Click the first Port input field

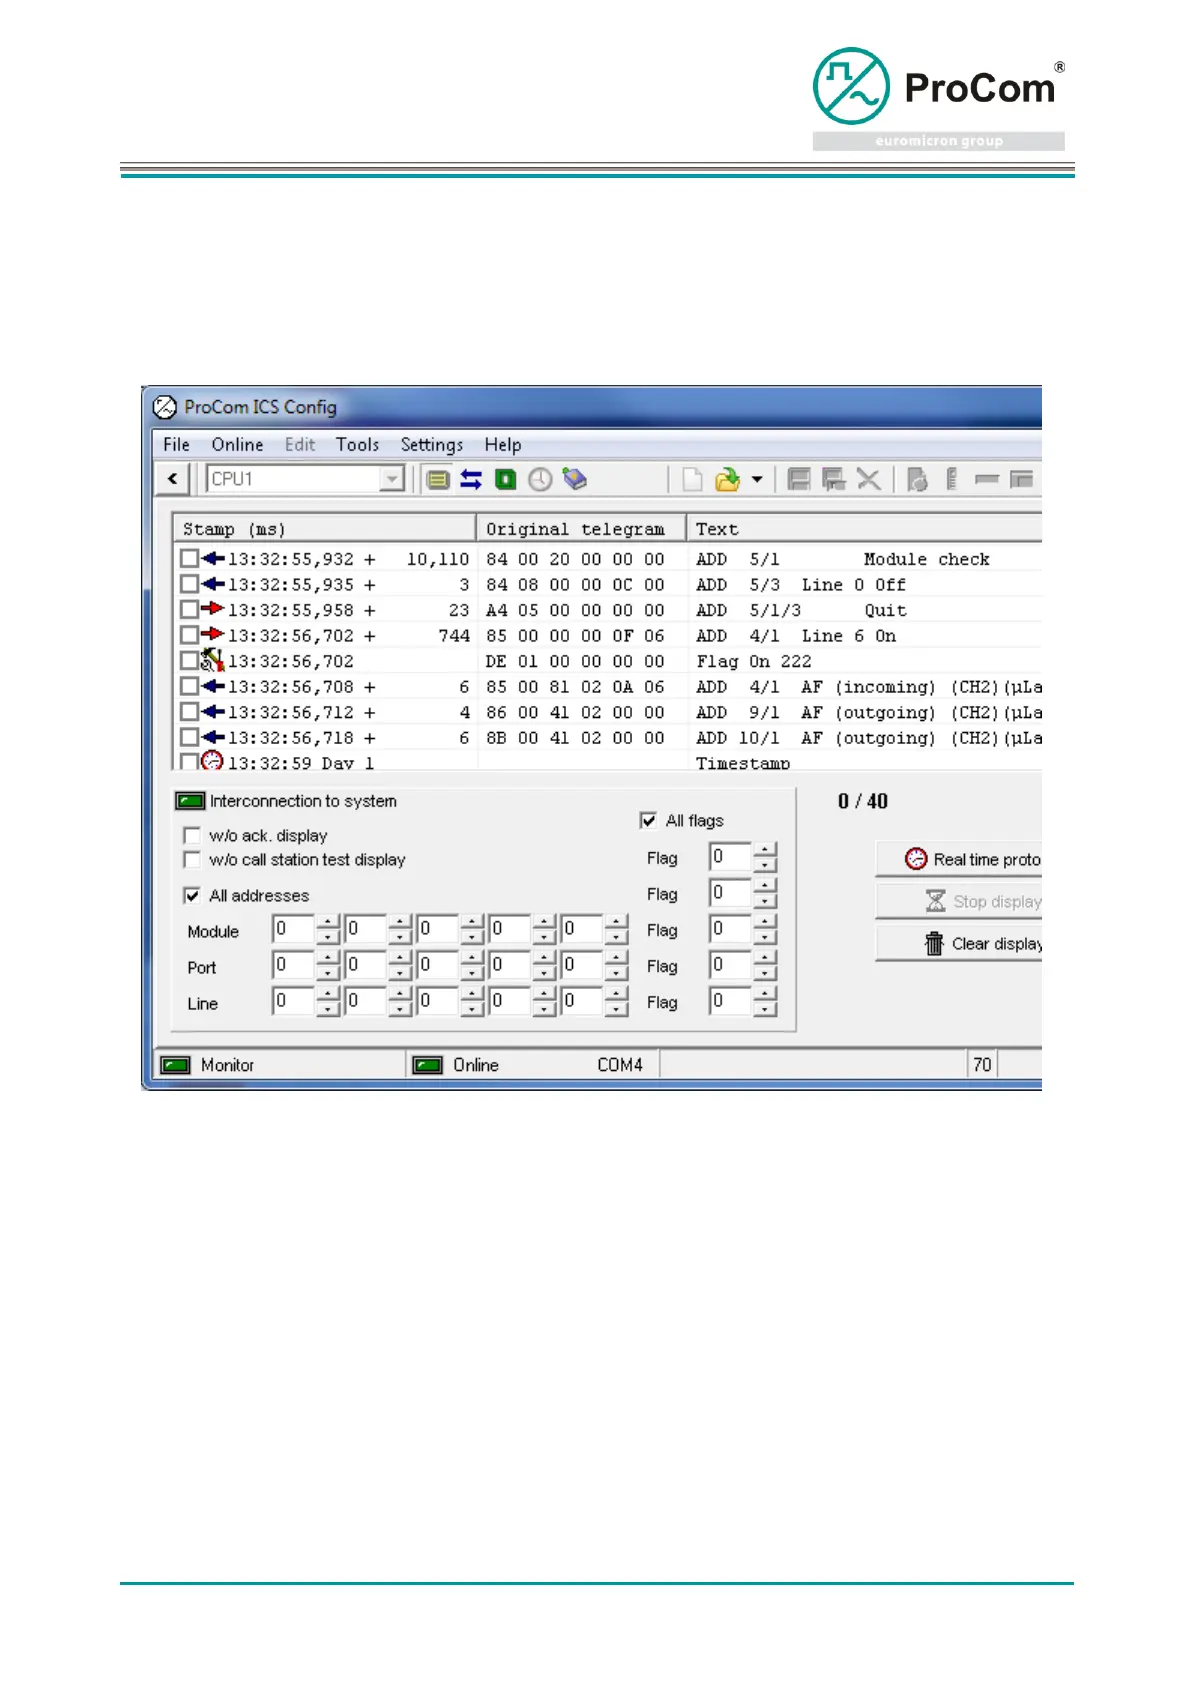point(293,966)
